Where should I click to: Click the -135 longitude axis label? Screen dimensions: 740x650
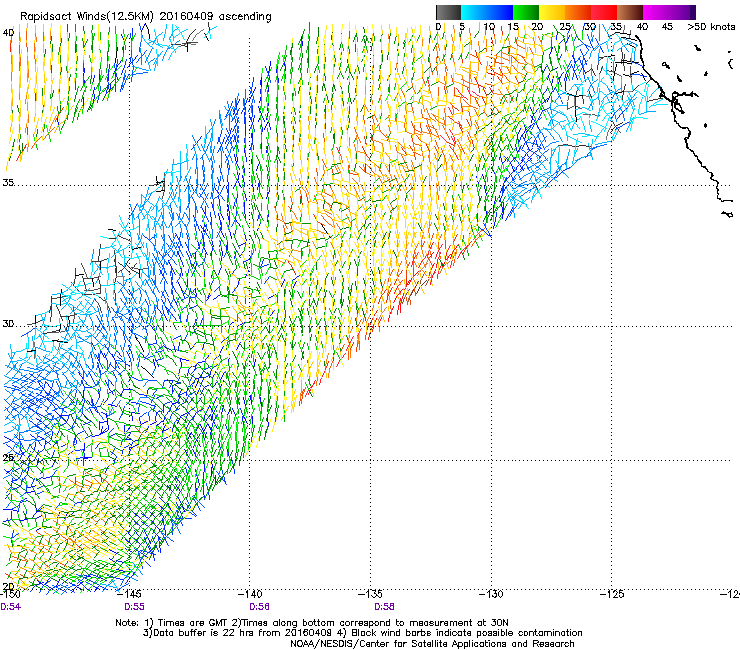tap(370, 594)
